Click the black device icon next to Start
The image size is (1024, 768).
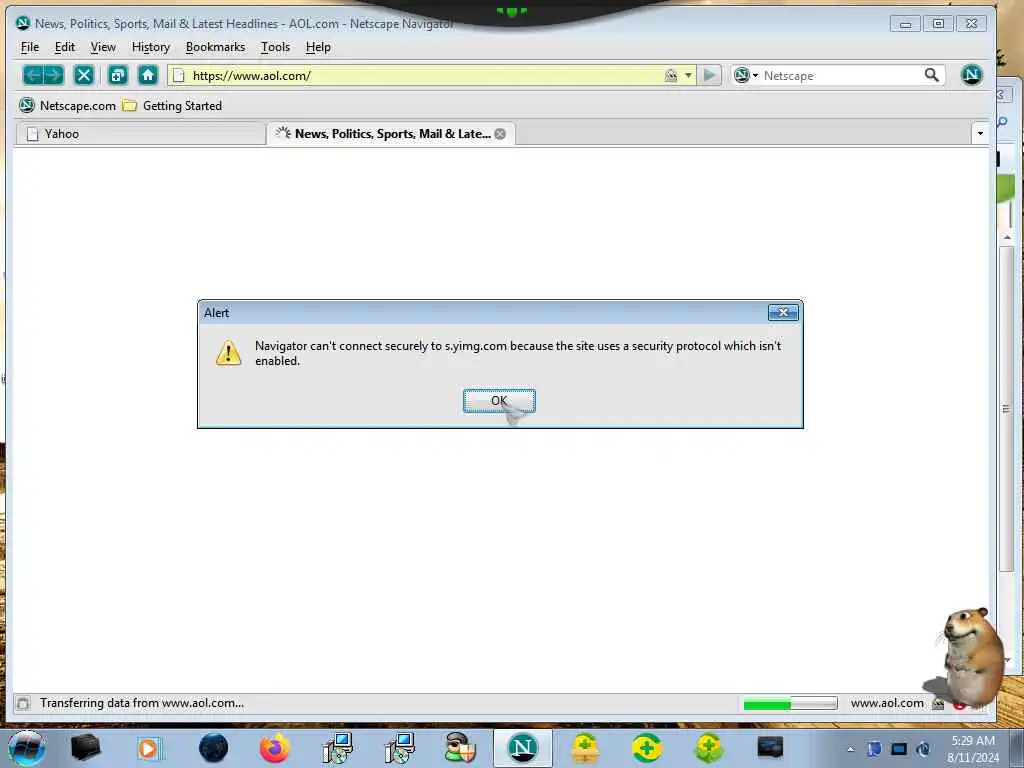[86, 748]
